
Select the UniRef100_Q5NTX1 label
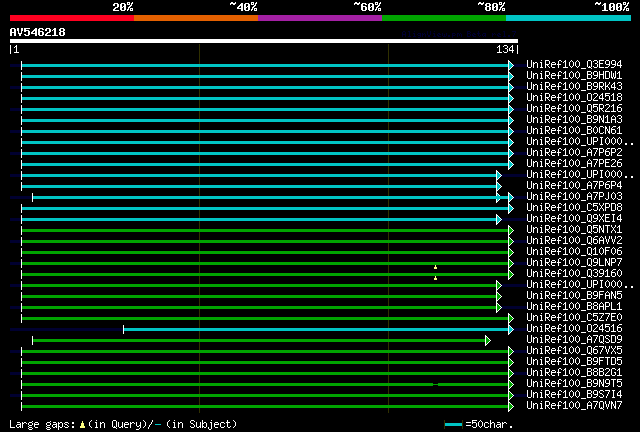click(x=574, y=229)
